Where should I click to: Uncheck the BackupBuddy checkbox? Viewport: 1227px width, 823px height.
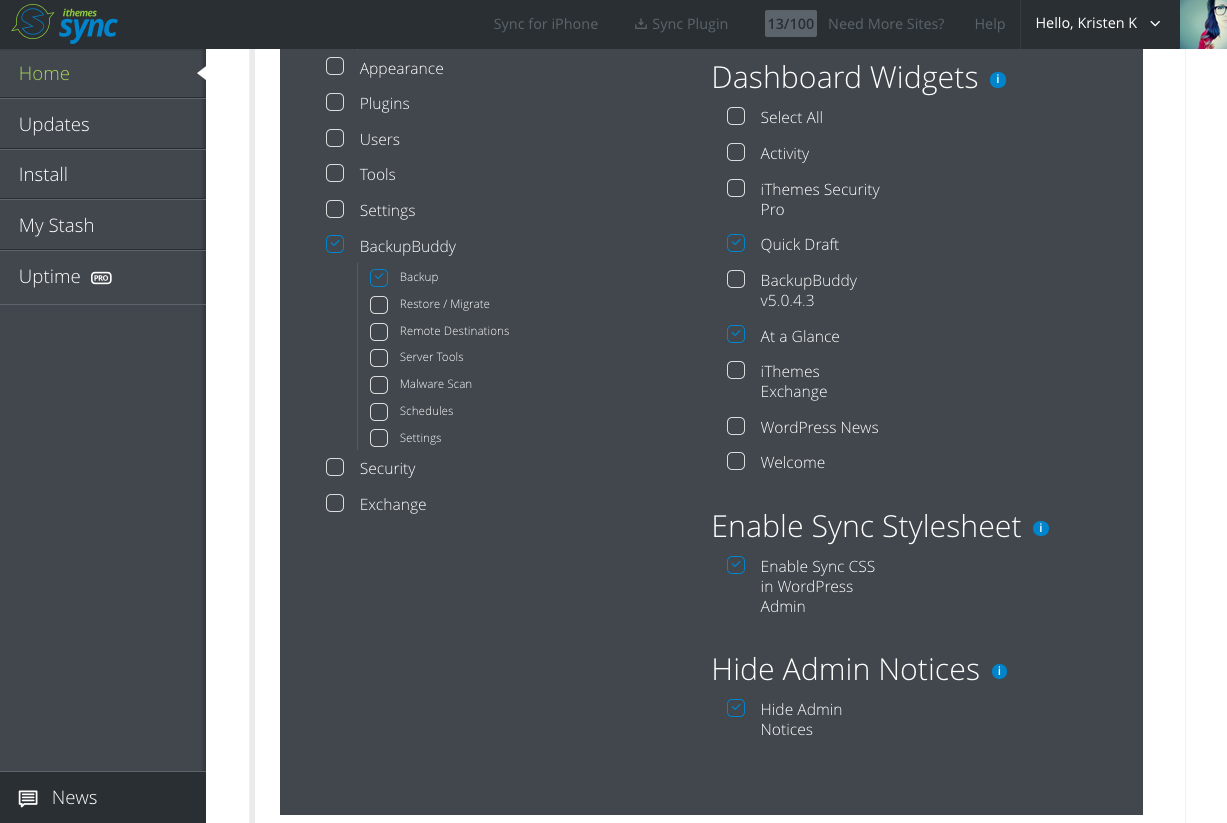click(x=335, y=244)
